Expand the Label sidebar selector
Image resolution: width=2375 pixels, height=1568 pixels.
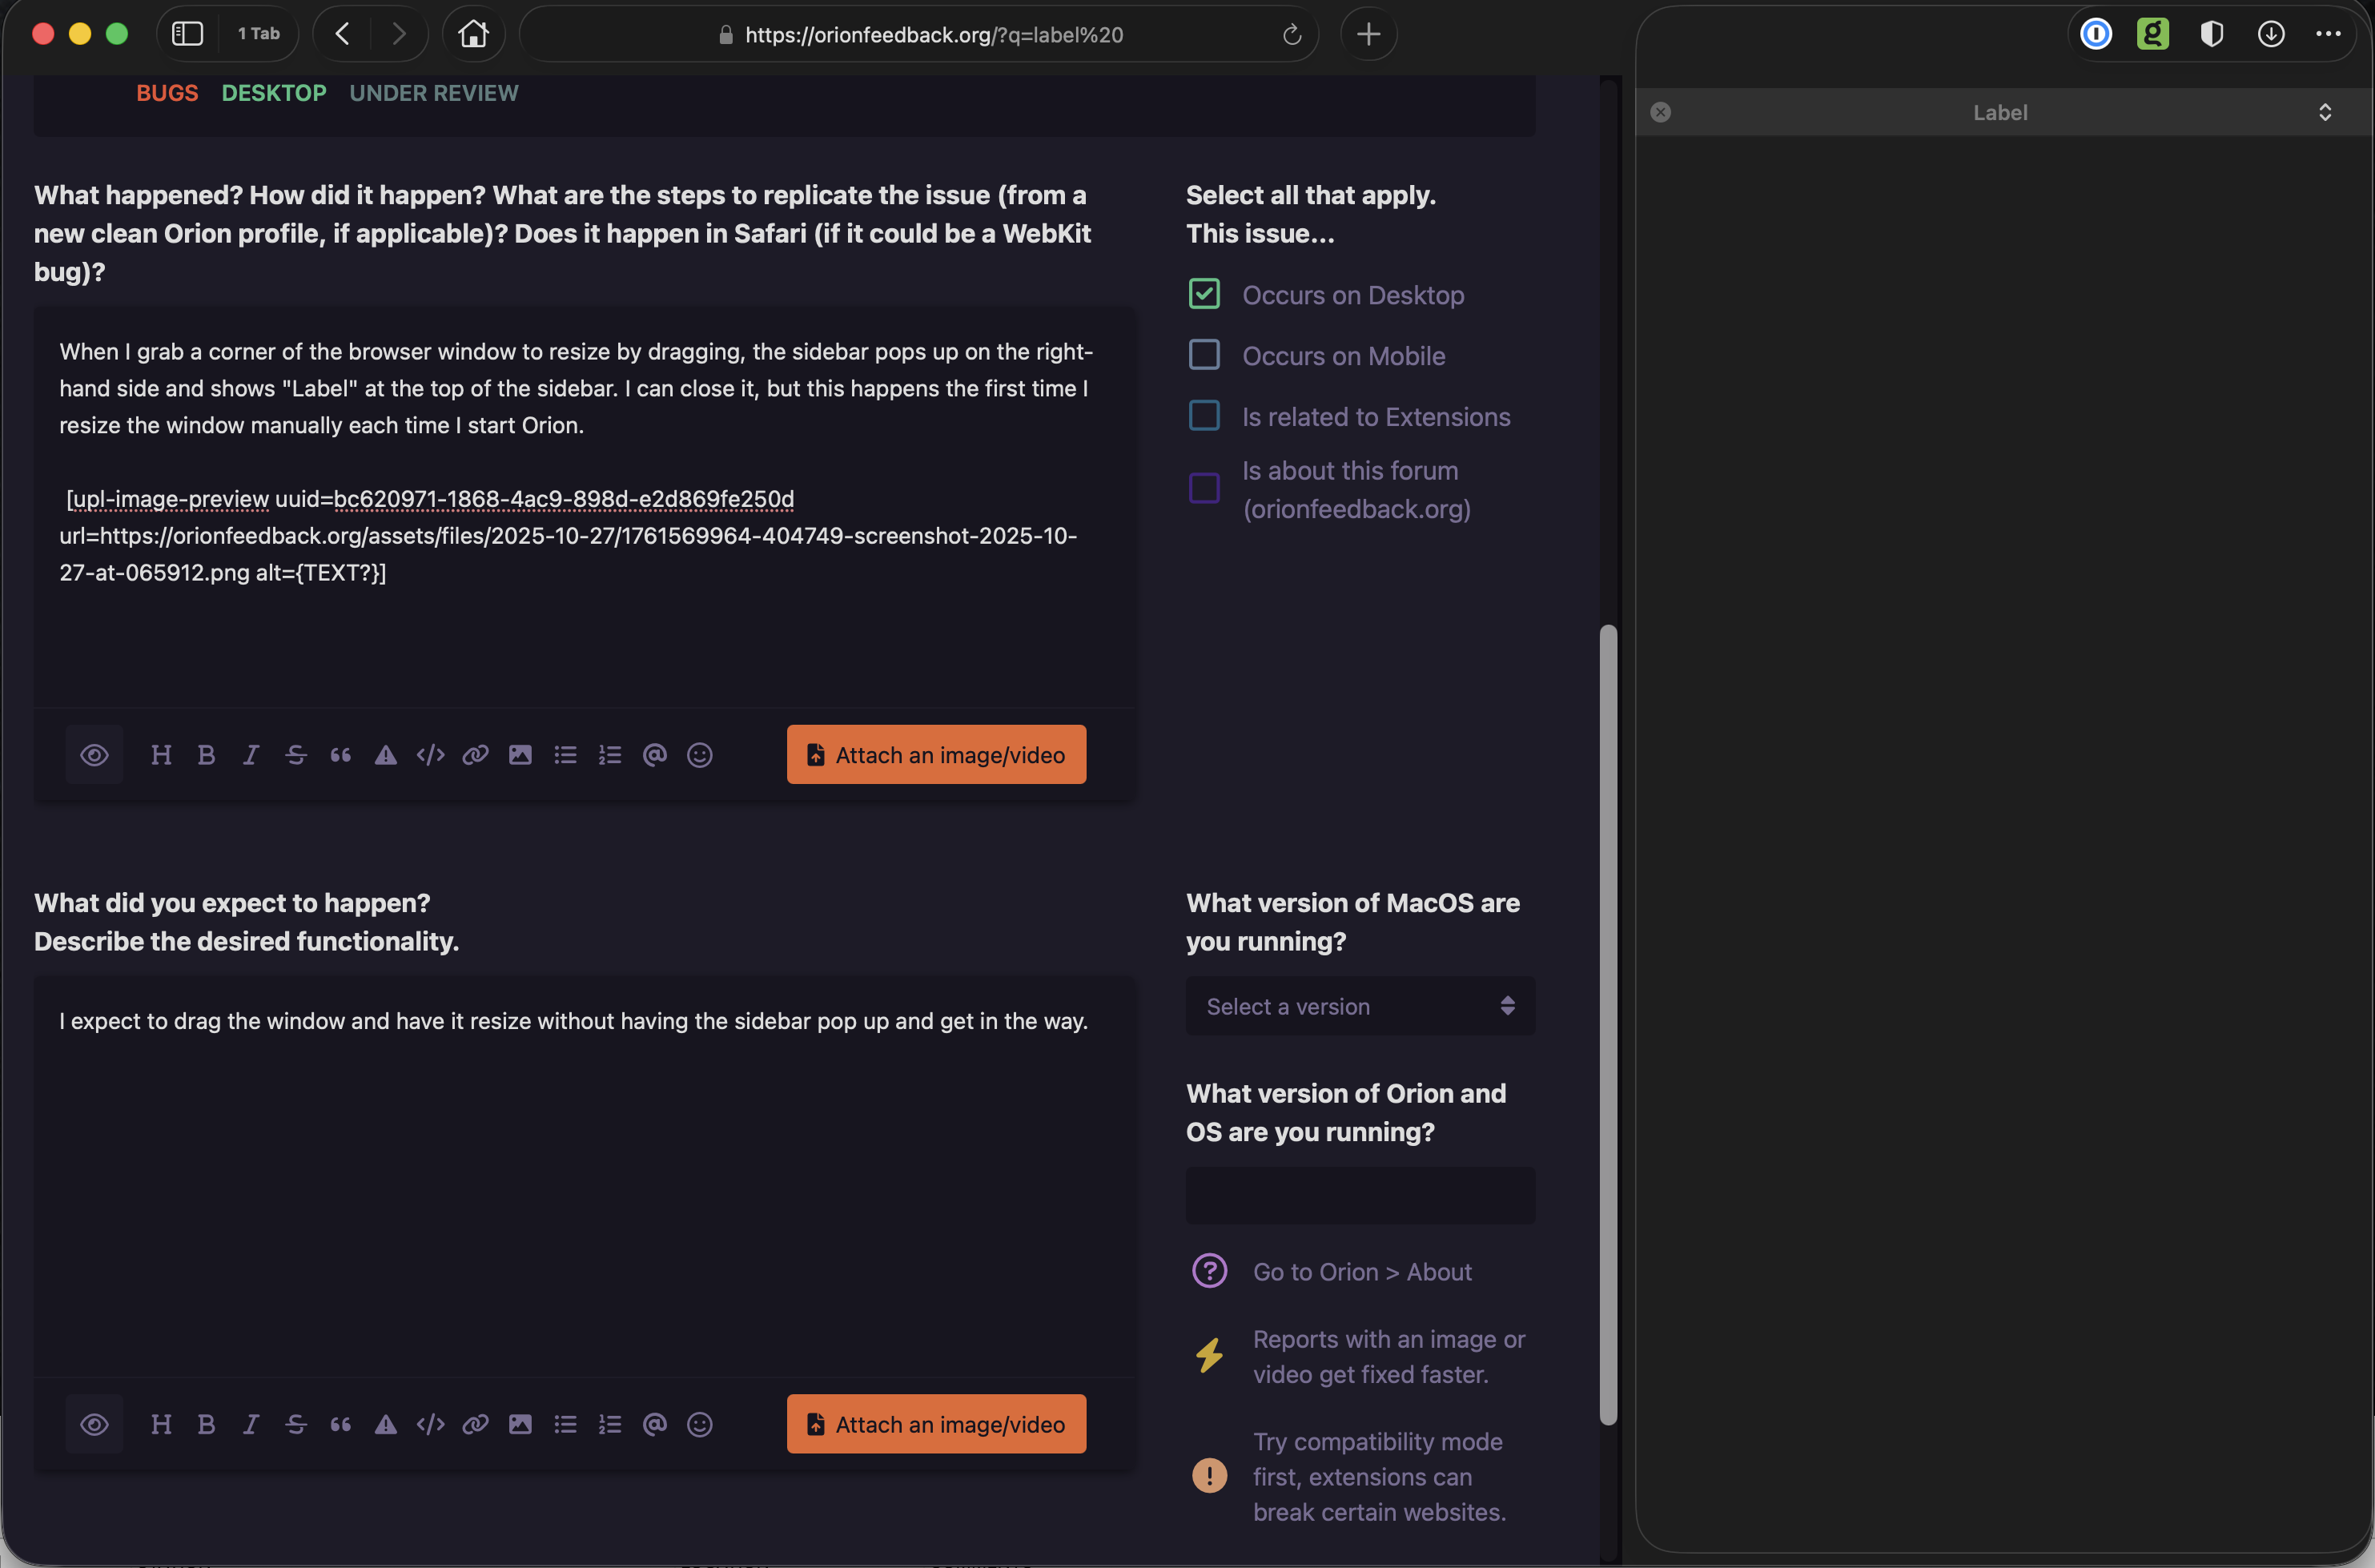click(x=2324, y=112)
